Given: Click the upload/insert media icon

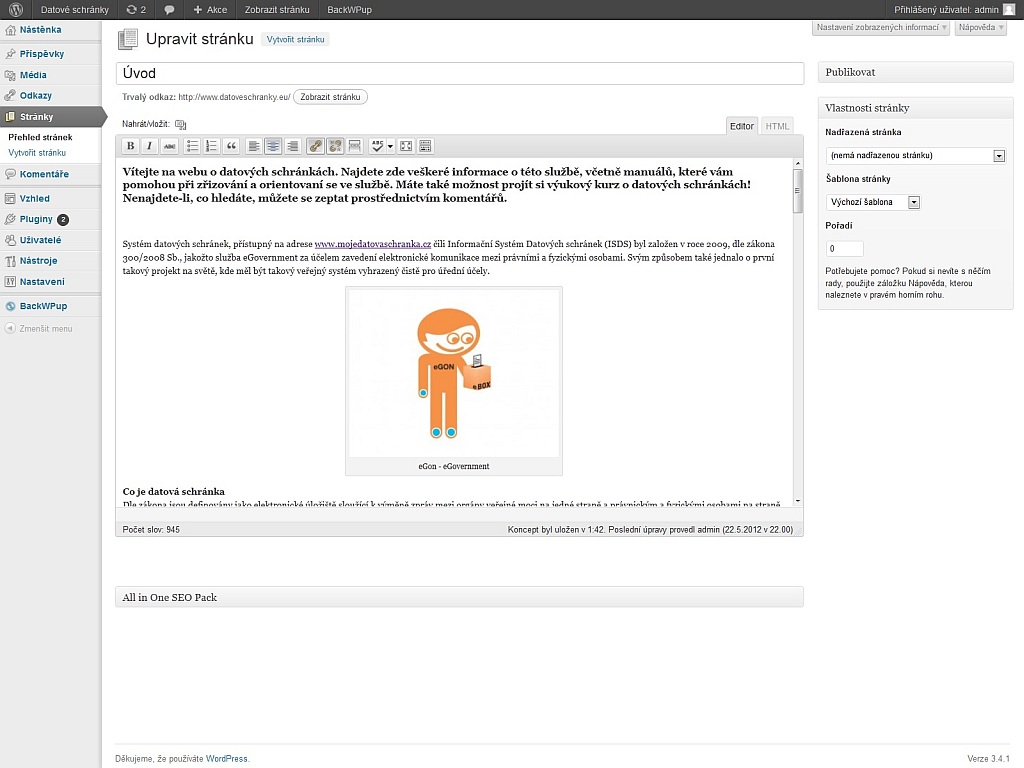Looking at the screenshot, I should pos(181,124).
